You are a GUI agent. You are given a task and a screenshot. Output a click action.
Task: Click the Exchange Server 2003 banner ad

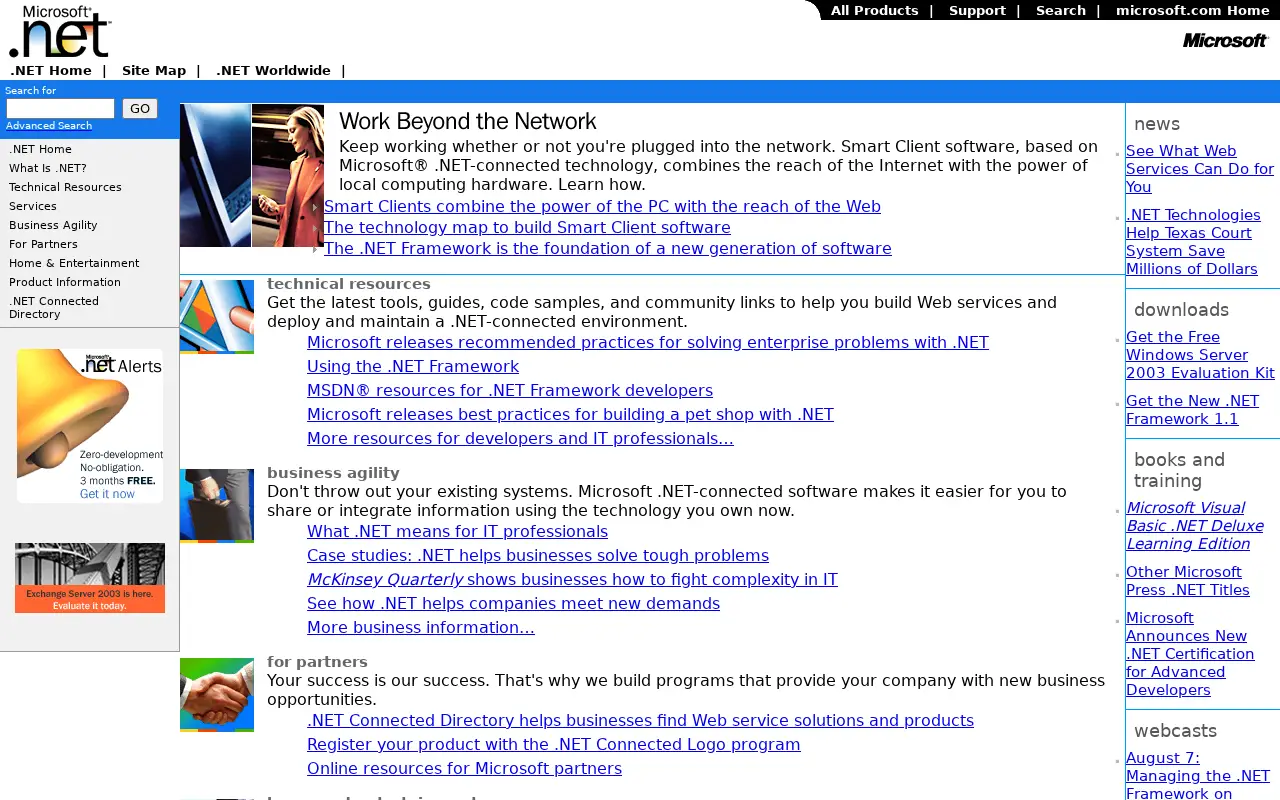coord(90,578)
